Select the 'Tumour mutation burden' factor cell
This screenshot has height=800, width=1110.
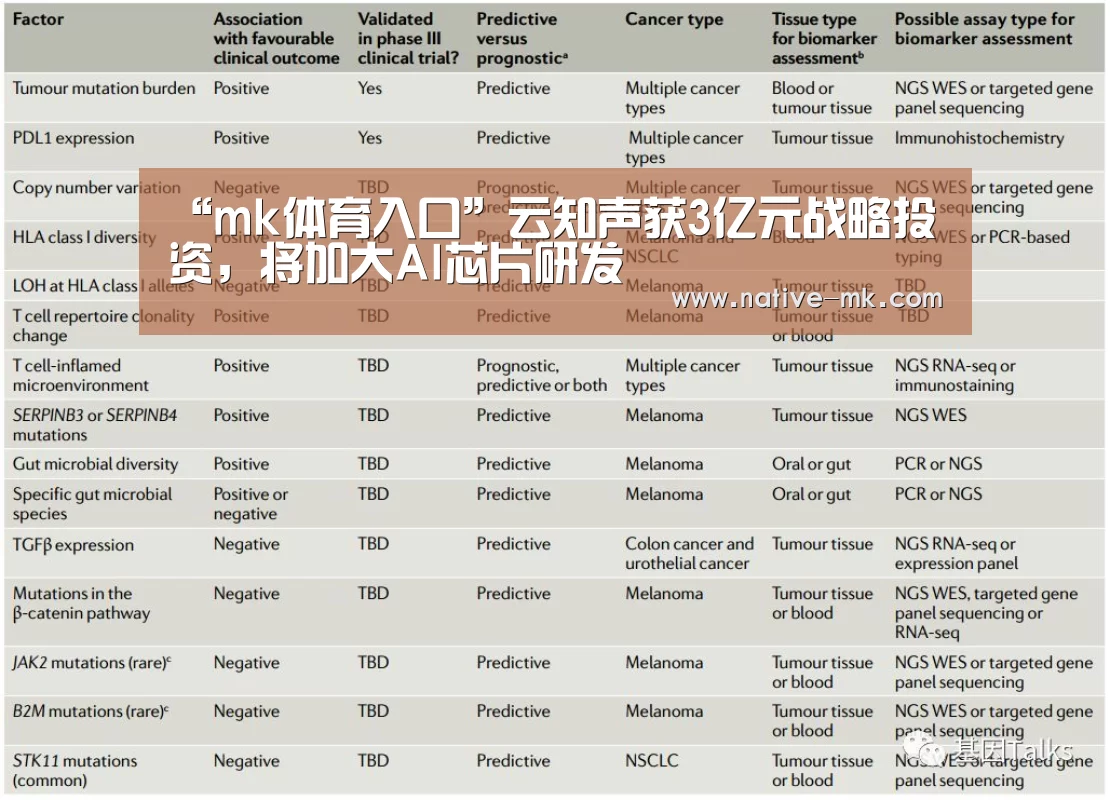pyautogui.click(x=103, y=88)
